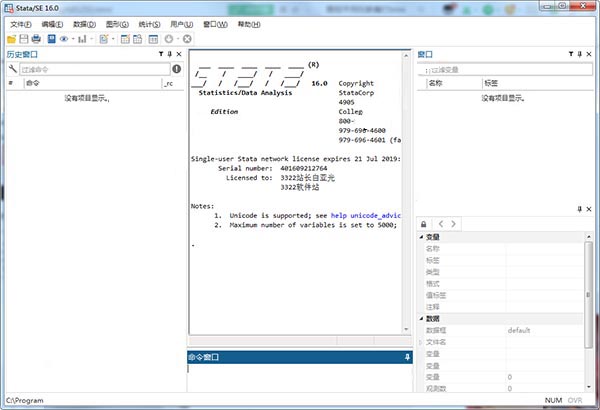
Task: Toggle the pin on the command window
Action: pyautogui.click(x=406, y=357)
